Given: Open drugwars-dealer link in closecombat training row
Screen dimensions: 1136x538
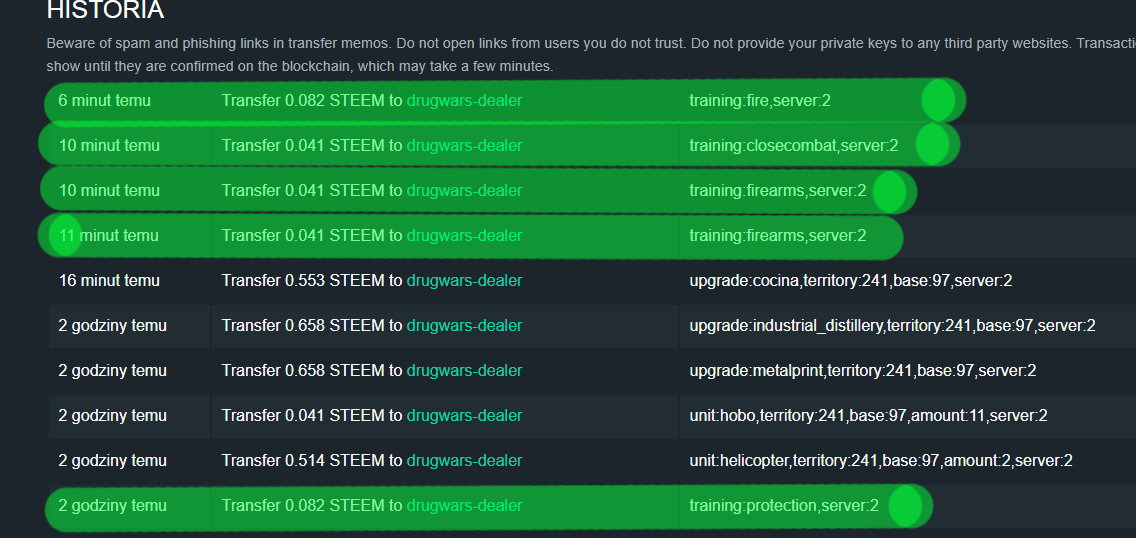Looking at the screenshot, I should (464, 146).
